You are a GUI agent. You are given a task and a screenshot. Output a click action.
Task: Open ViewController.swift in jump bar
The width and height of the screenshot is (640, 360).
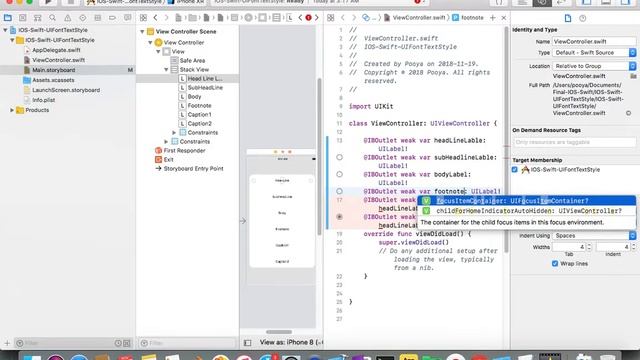coord(415,18)
